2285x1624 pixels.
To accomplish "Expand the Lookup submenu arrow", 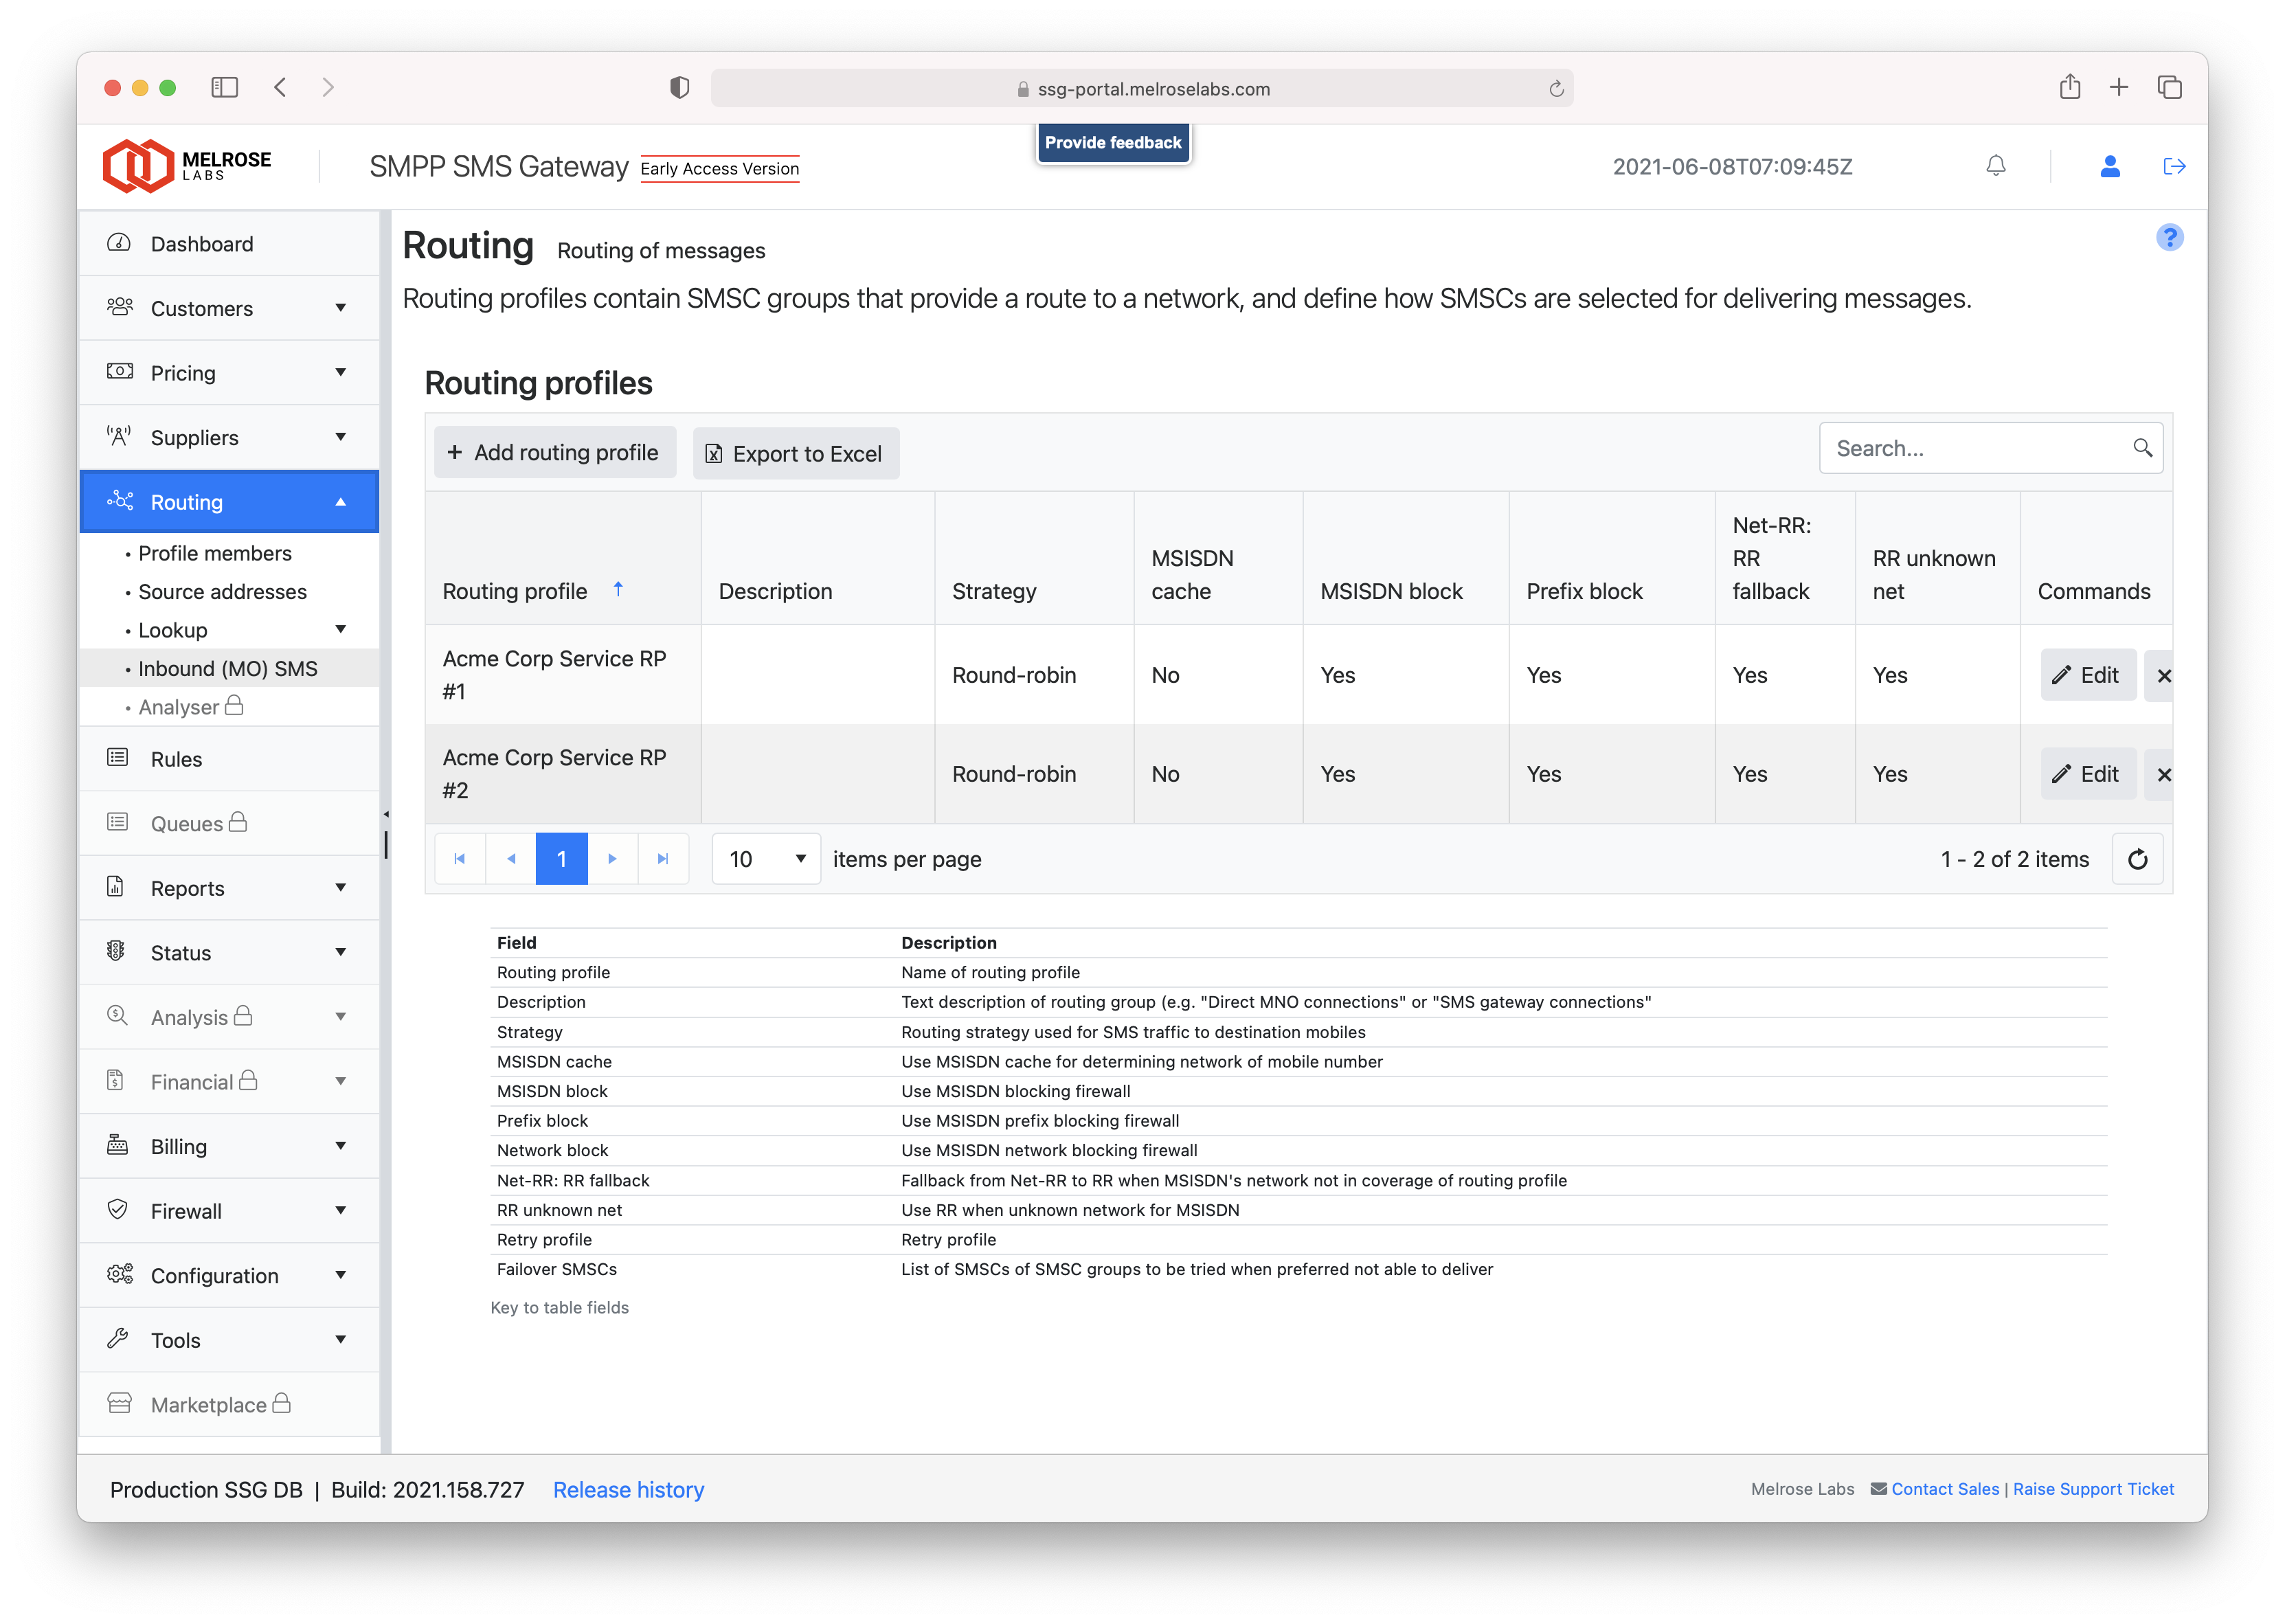I will [x=341, y=630].
